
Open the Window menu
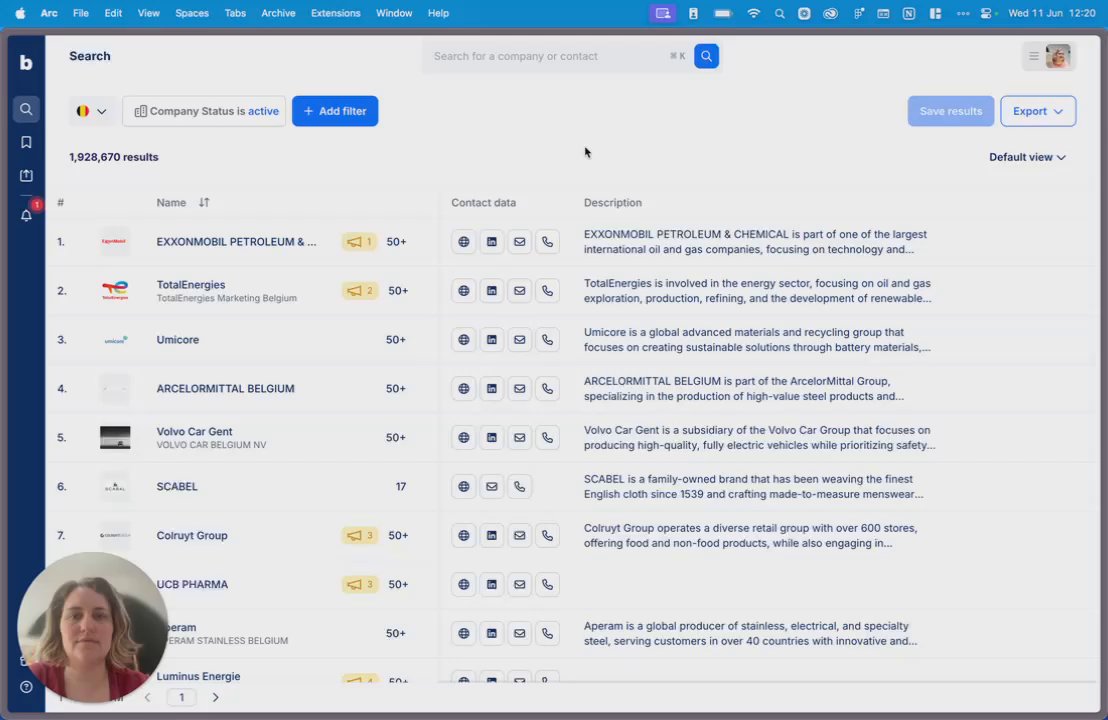394,13
